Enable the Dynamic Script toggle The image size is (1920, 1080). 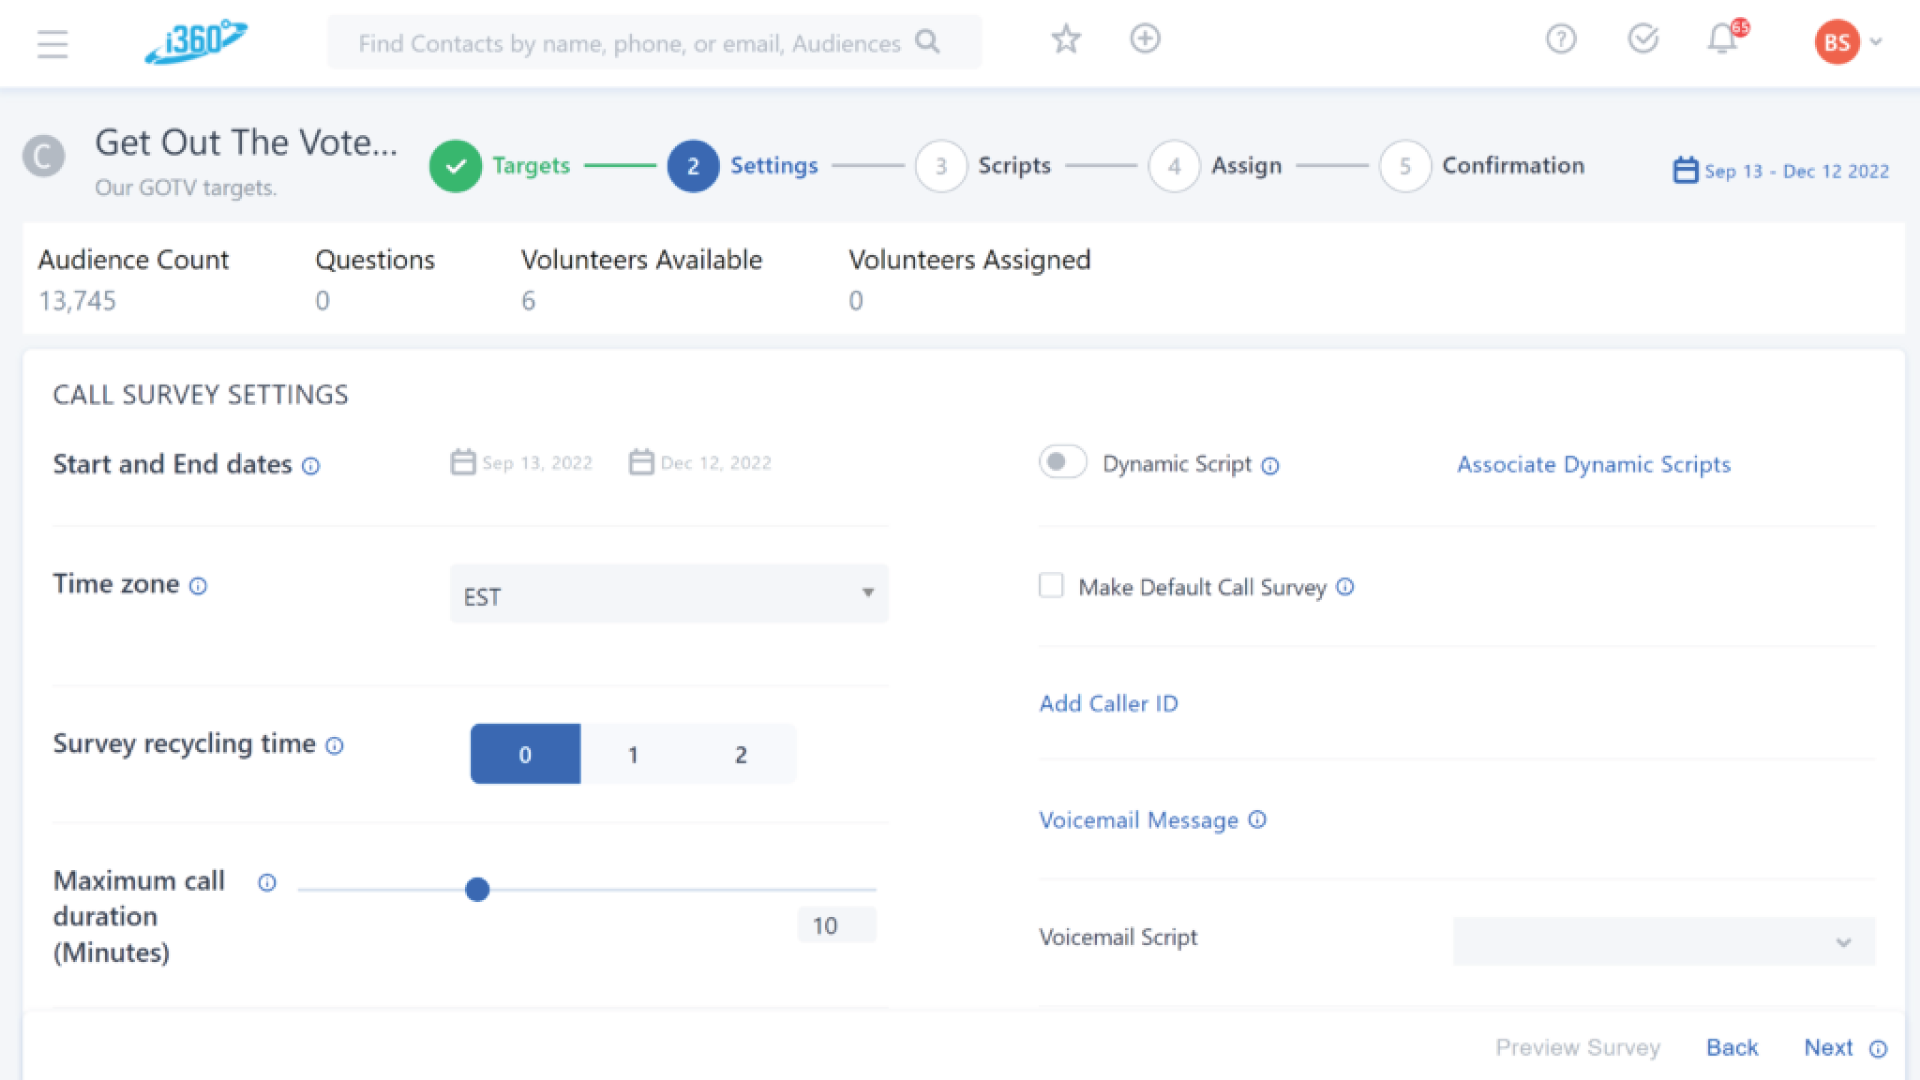[1062, 462]
